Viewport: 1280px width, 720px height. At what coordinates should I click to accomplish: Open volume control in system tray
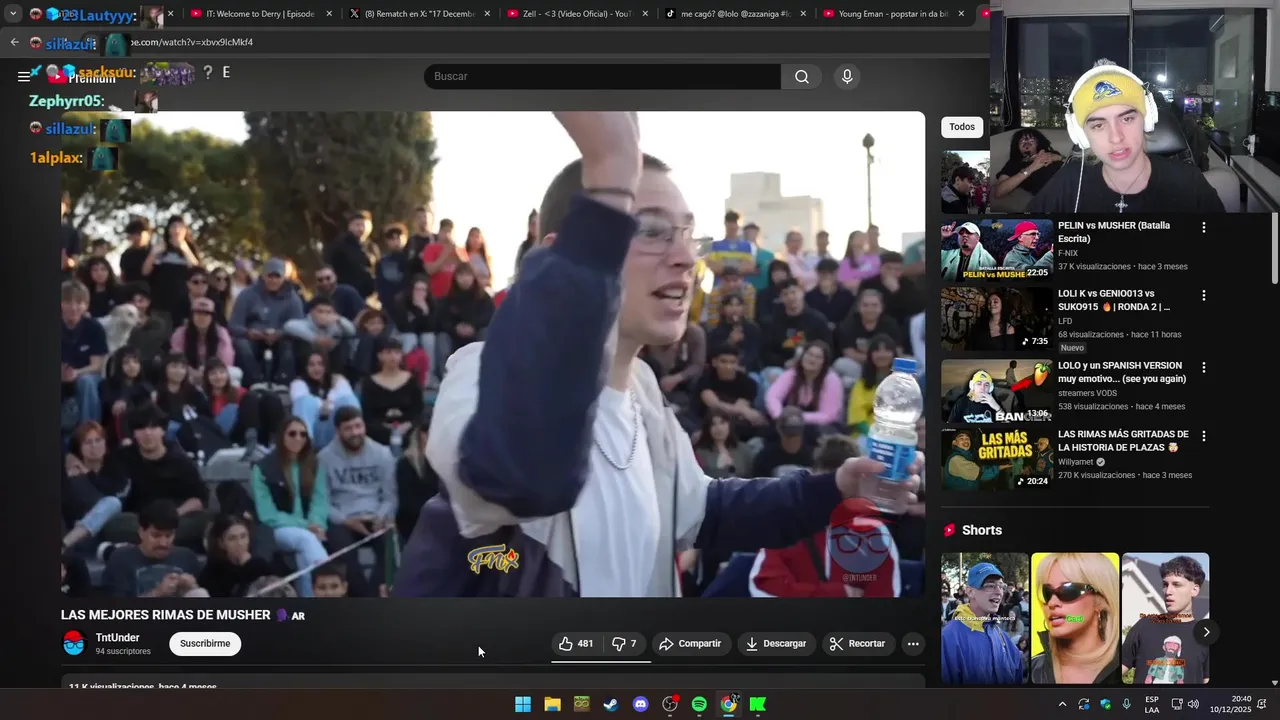[1193, 704]
